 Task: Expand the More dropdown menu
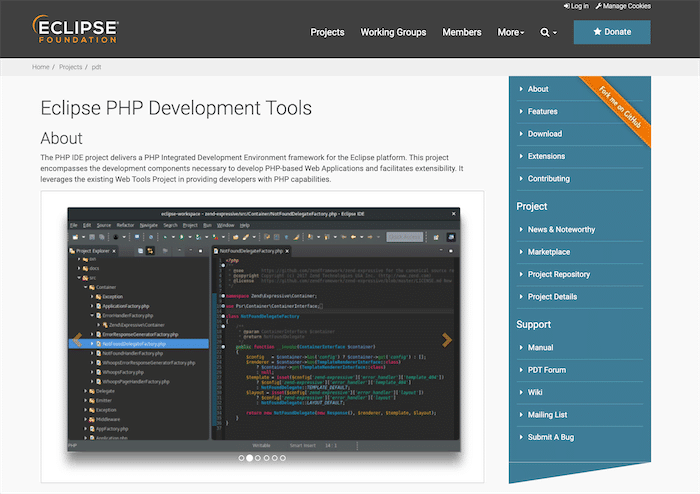coord(510,32)
